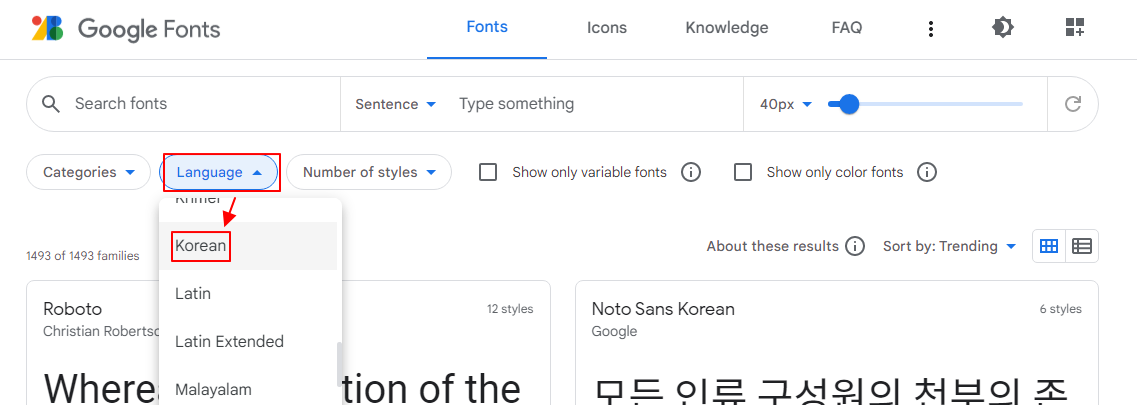Open the Number of styles dropdown
Screen dimensions: 1137x405
point(369,172)
